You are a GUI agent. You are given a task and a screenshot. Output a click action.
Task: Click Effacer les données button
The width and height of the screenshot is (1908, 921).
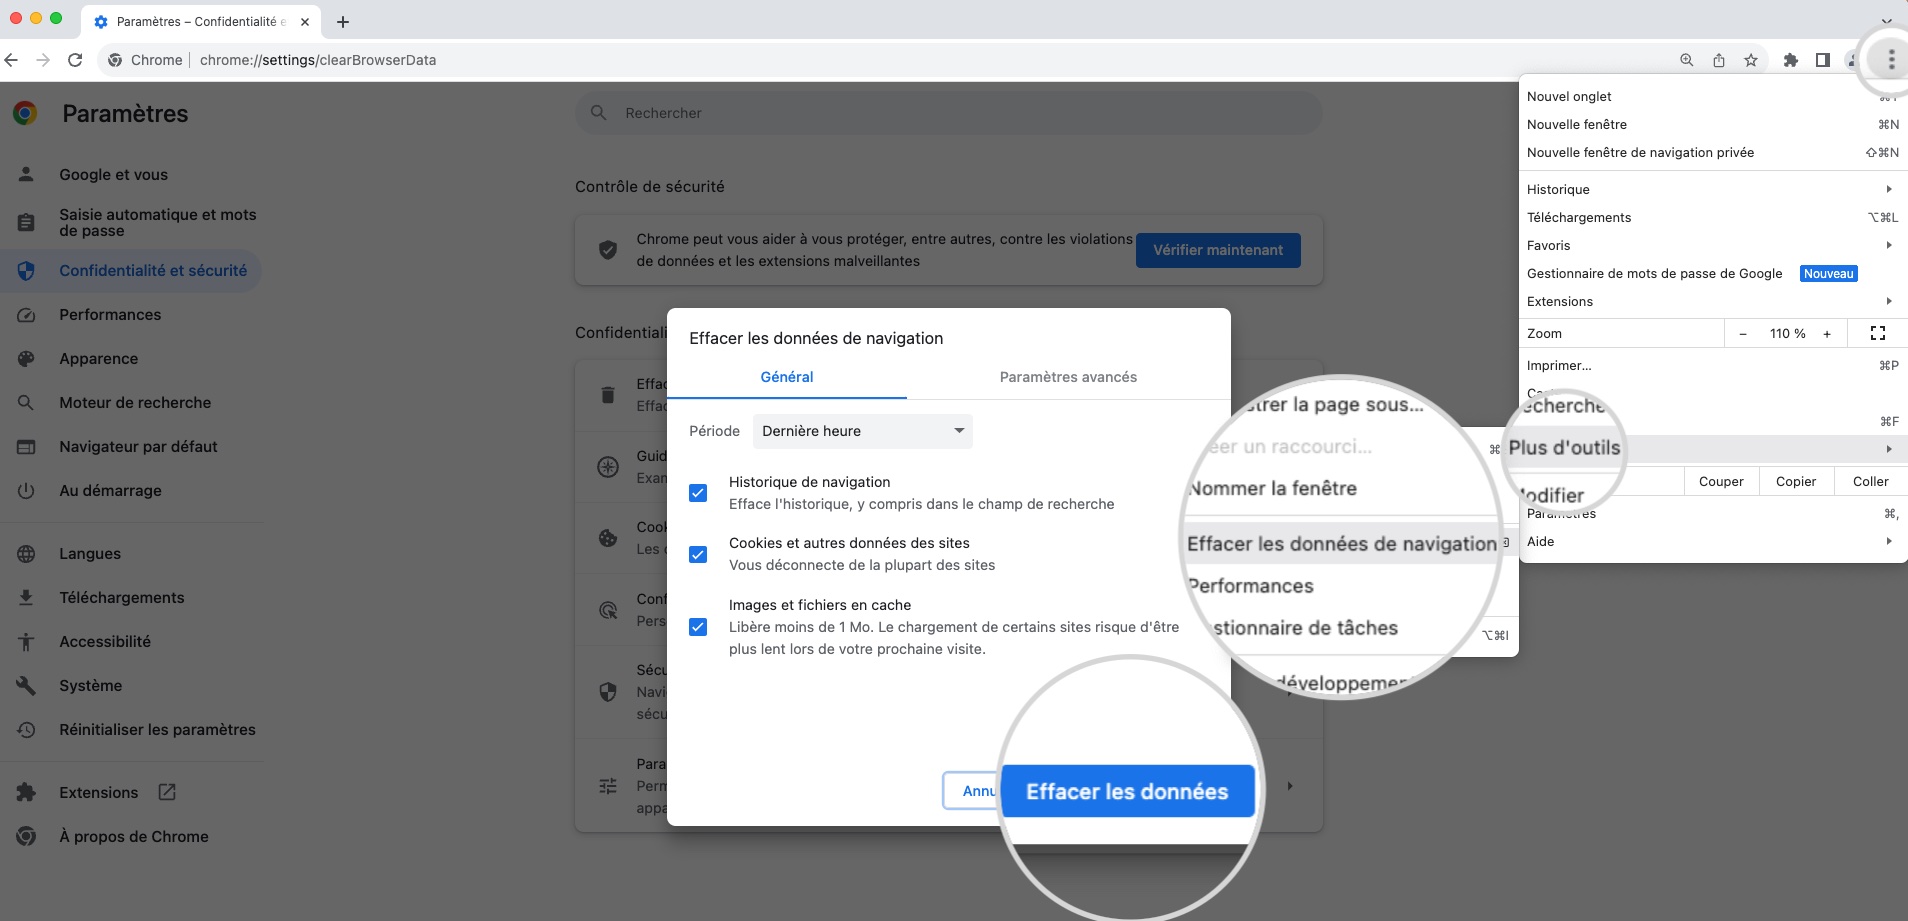1127,791
